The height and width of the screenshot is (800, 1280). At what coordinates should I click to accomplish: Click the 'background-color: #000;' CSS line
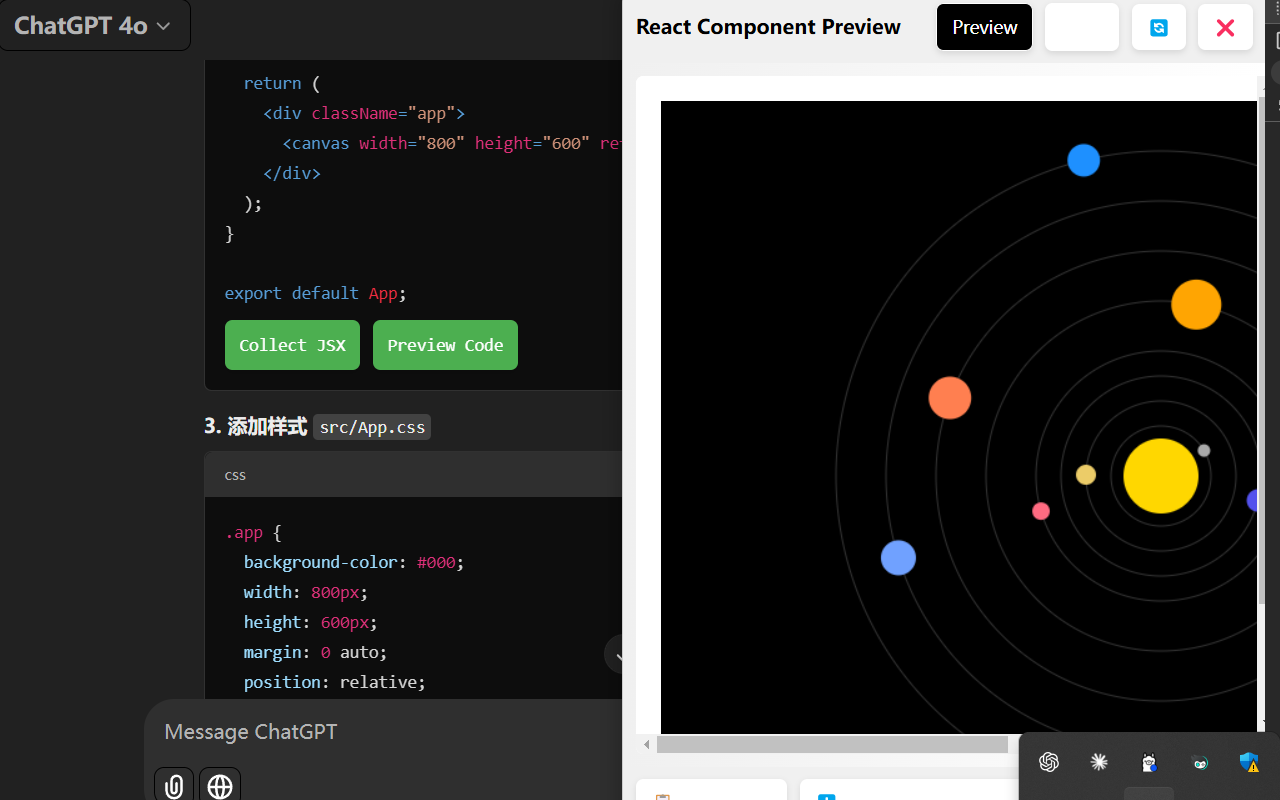354,562
